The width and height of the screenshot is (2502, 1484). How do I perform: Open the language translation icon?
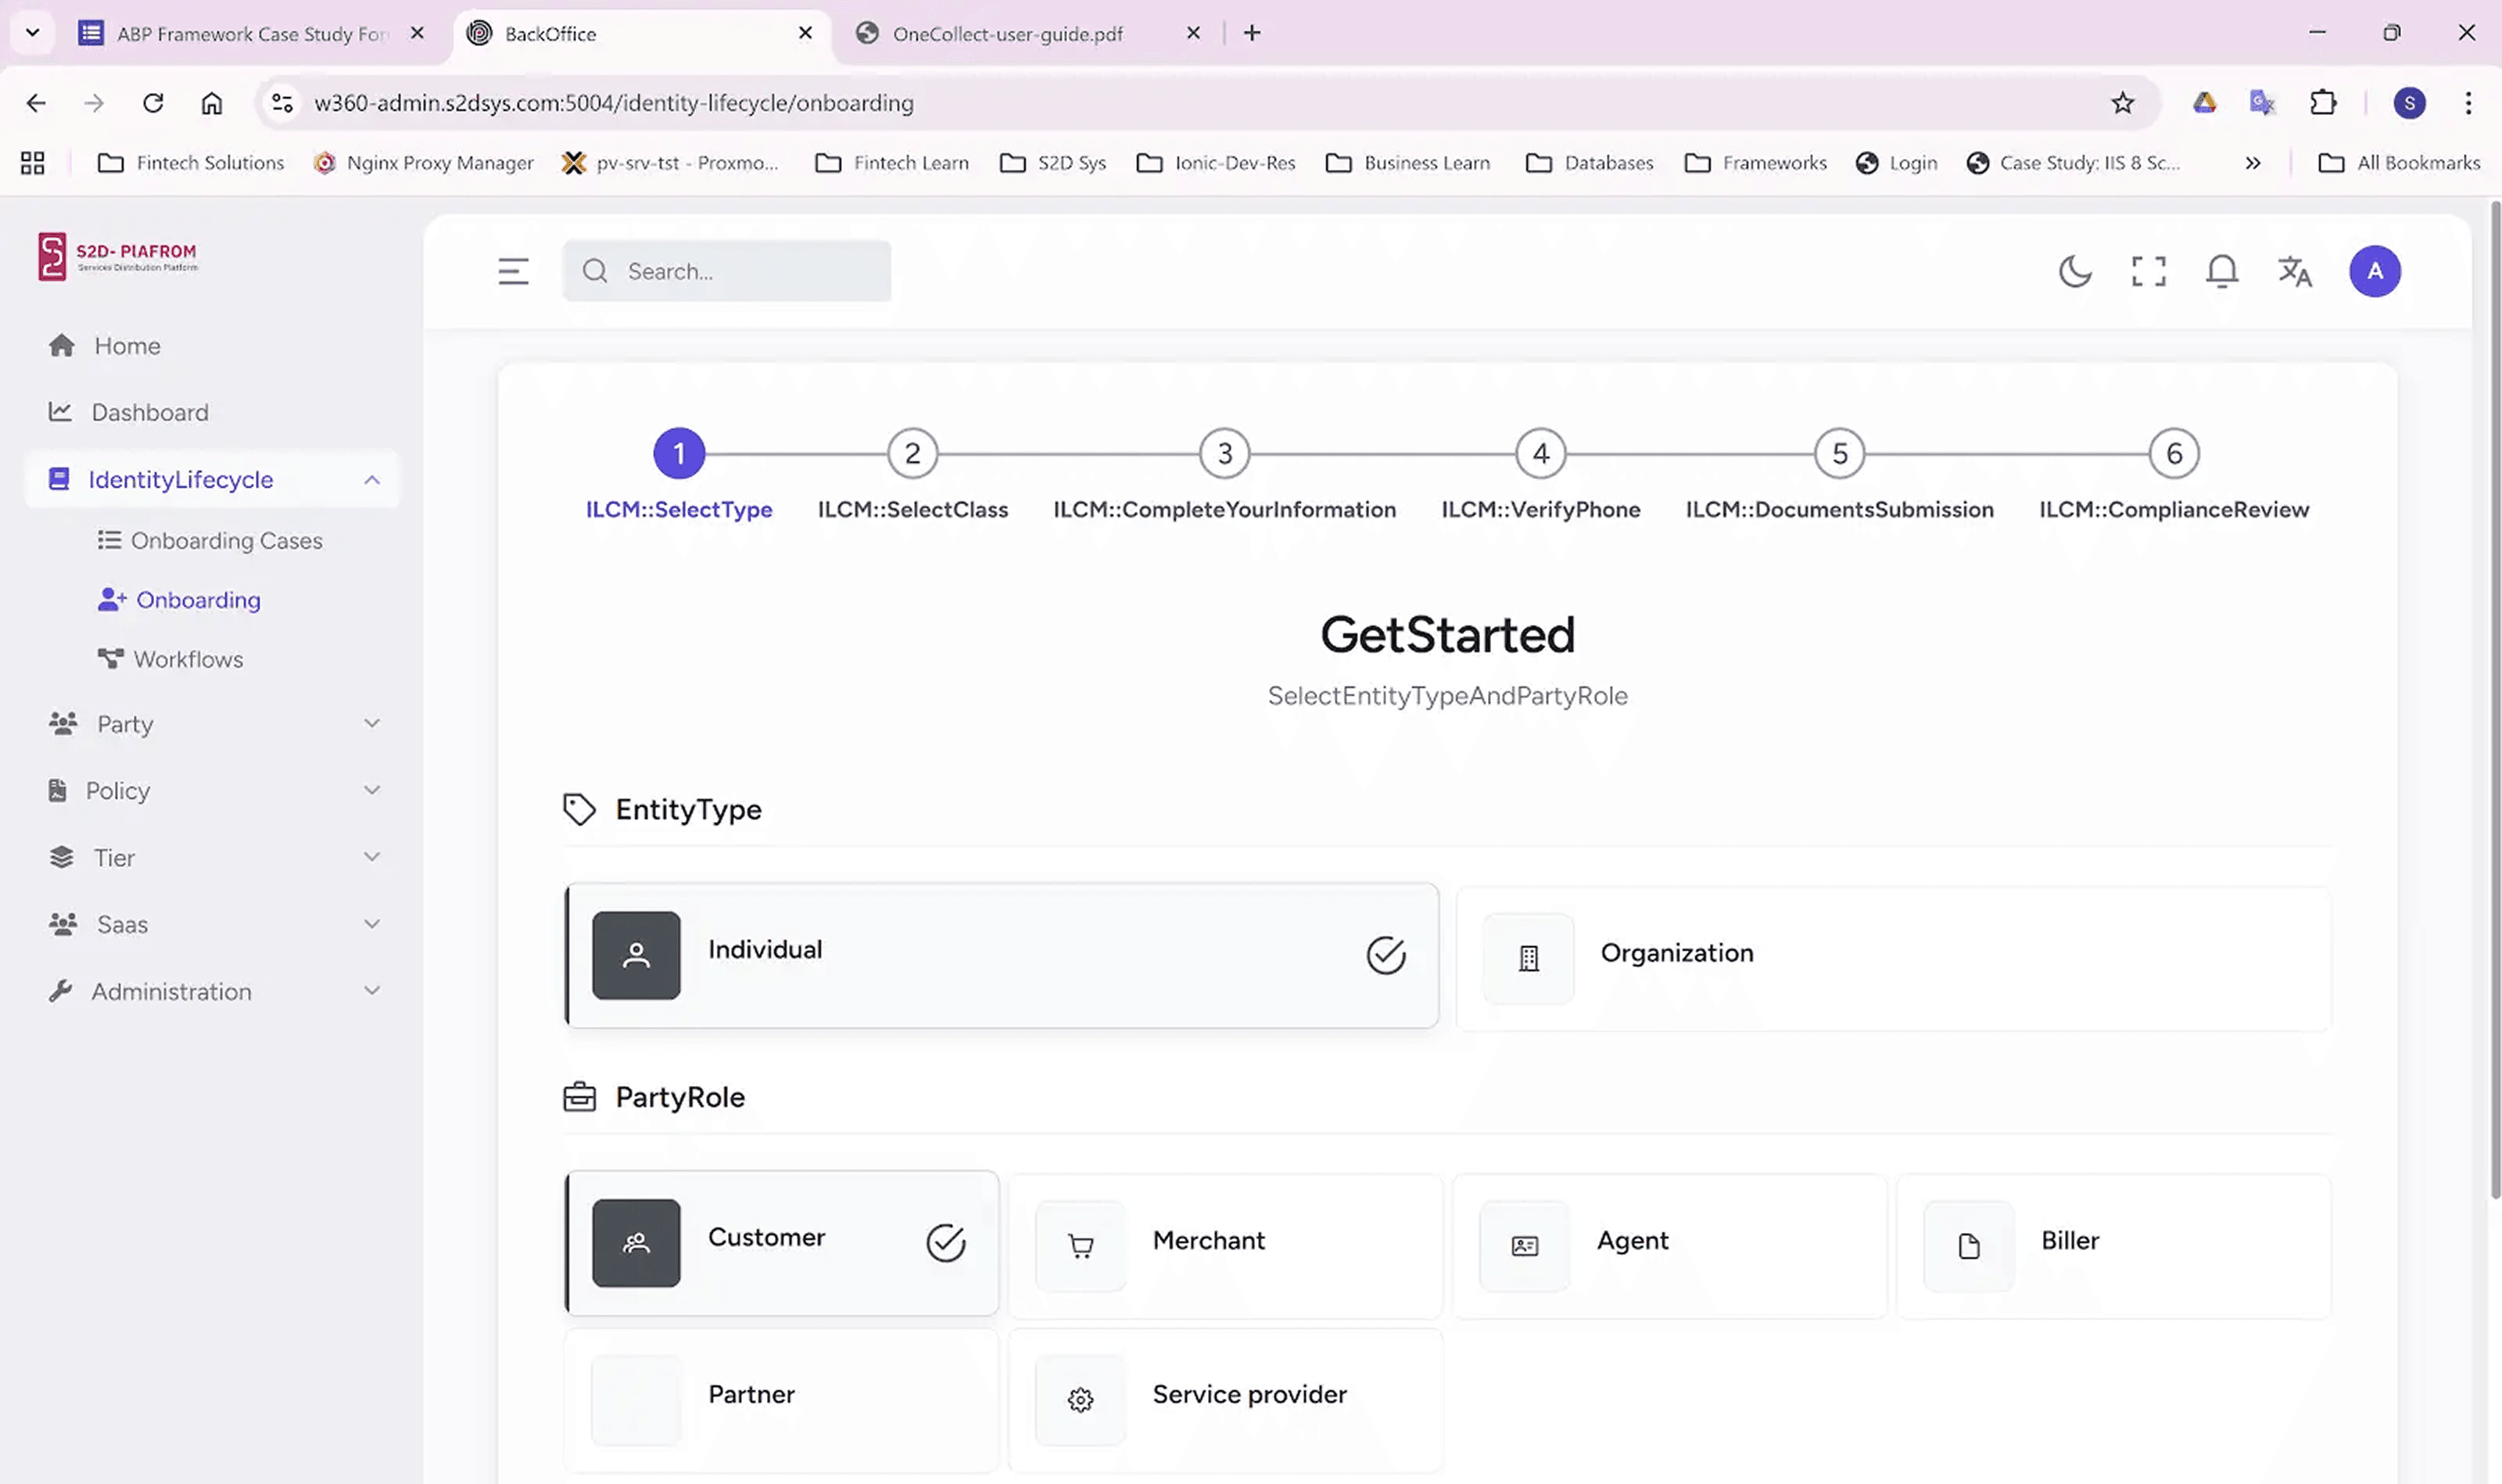(x=2294, y=271)
